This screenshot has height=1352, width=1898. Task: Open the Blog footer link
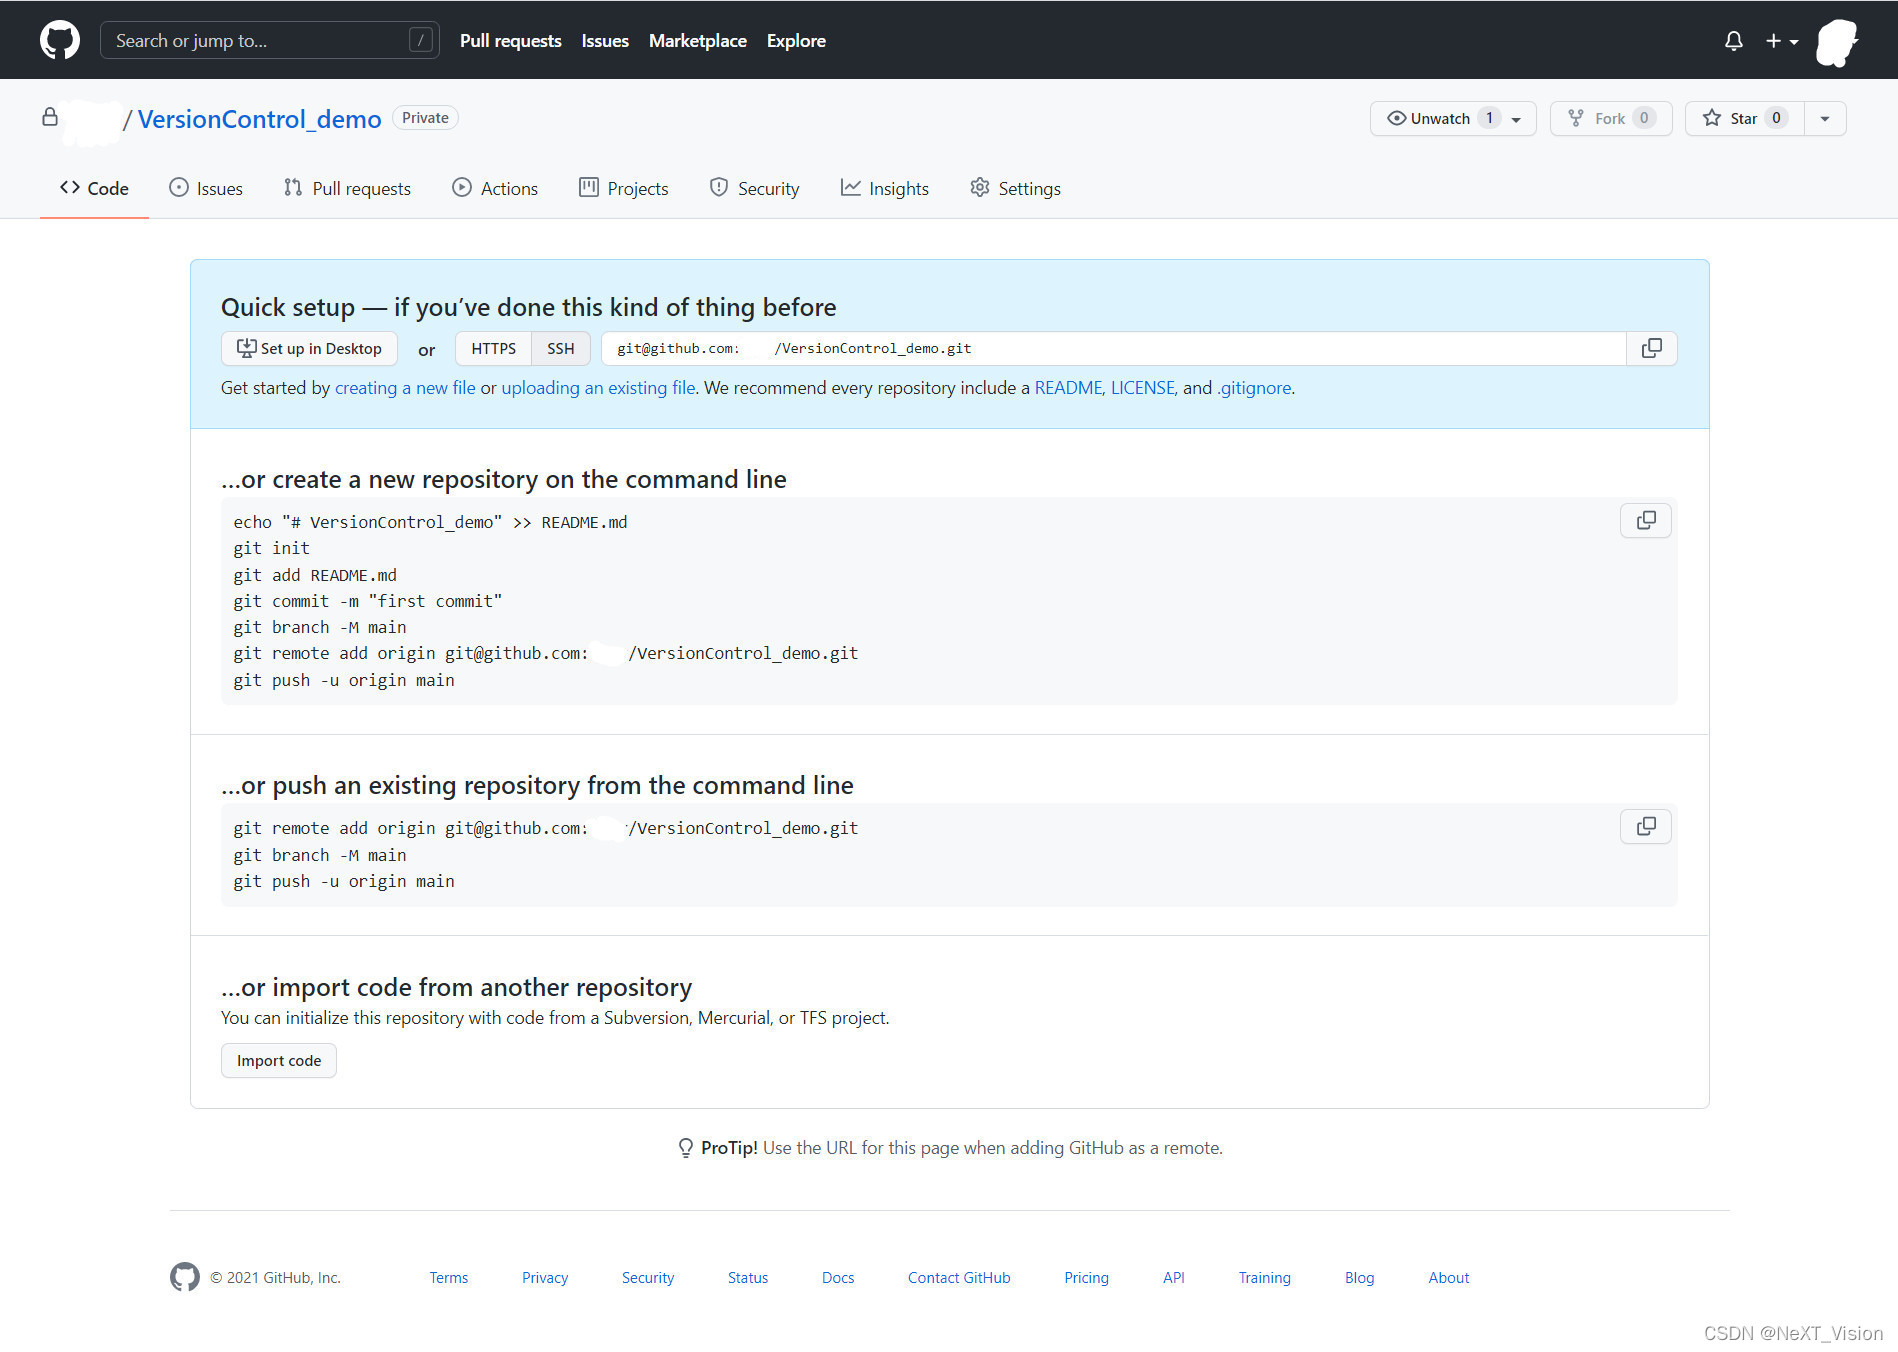1360,1278
